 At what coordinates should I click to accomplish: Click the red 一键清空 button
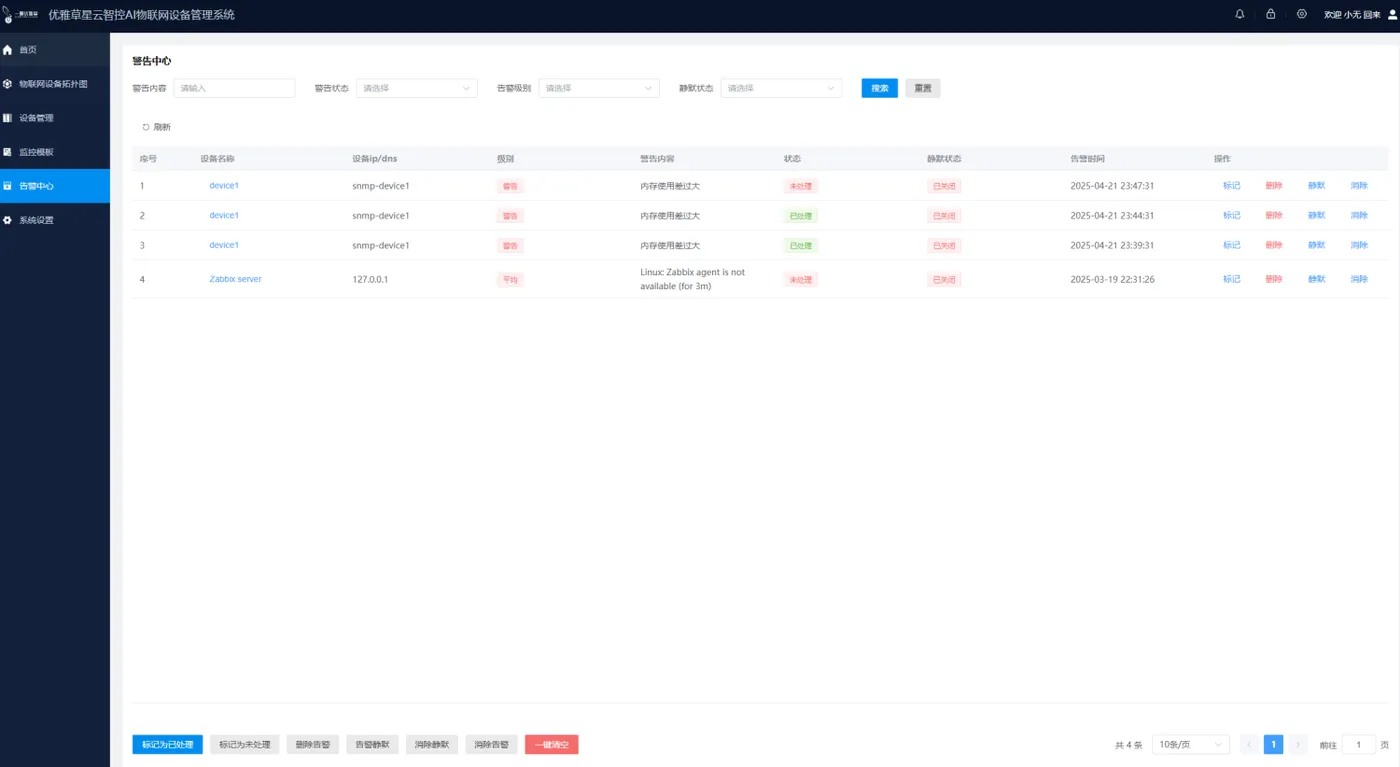click(x=552, y=744)
